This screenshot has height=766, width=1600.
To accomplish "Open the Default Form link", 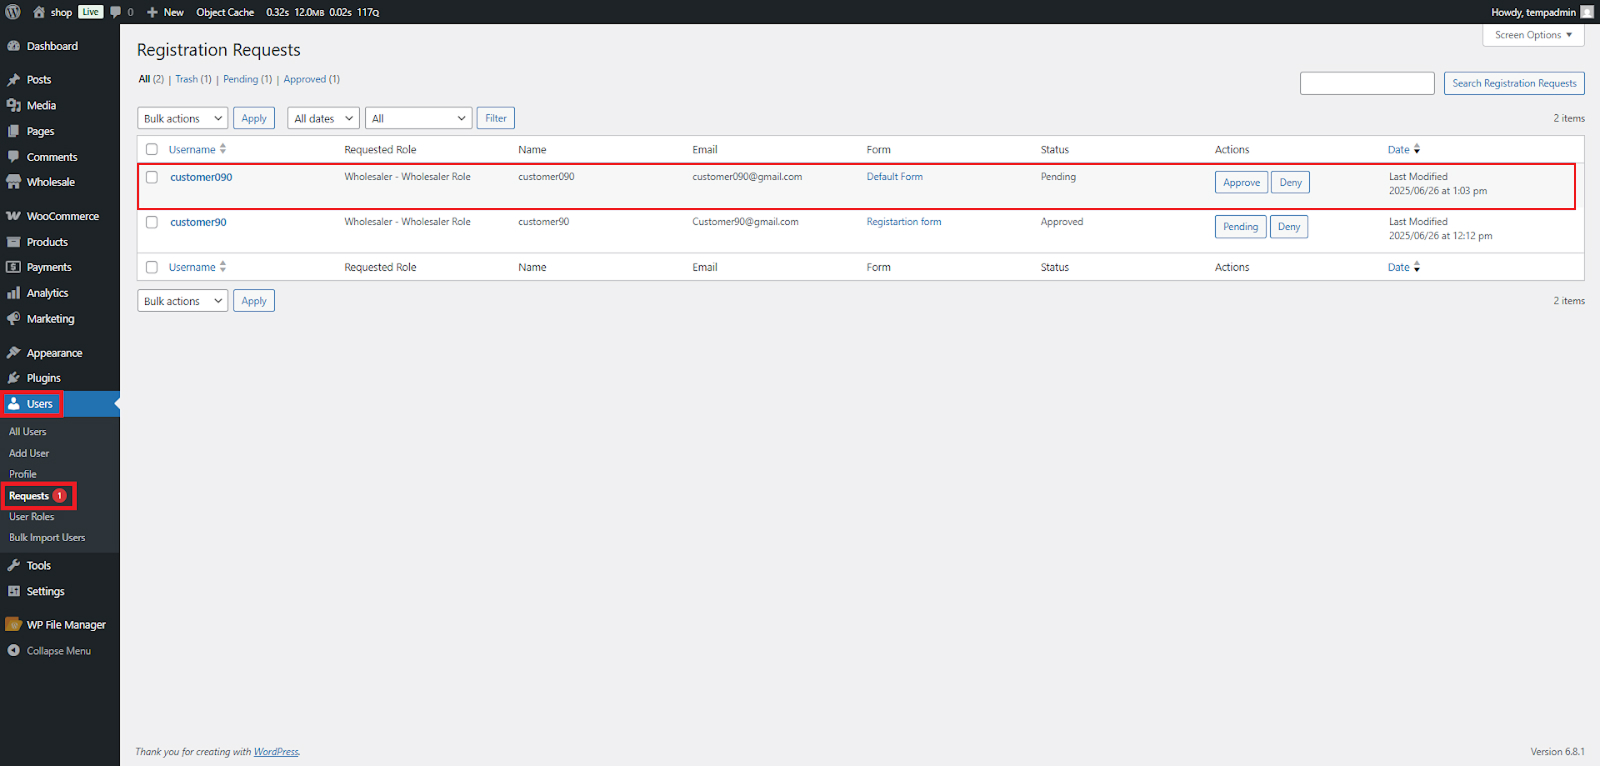I will click(x=895, y=177).
